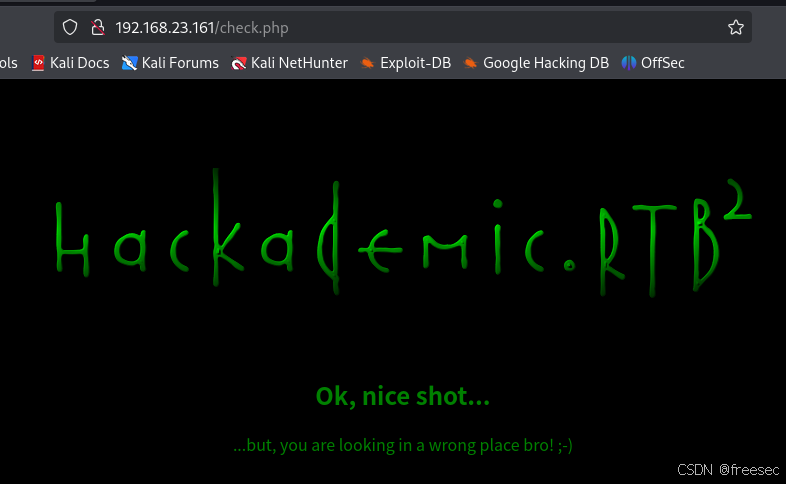
Task: Click the Exploit-DB orange bug icon
Action: 367,63
